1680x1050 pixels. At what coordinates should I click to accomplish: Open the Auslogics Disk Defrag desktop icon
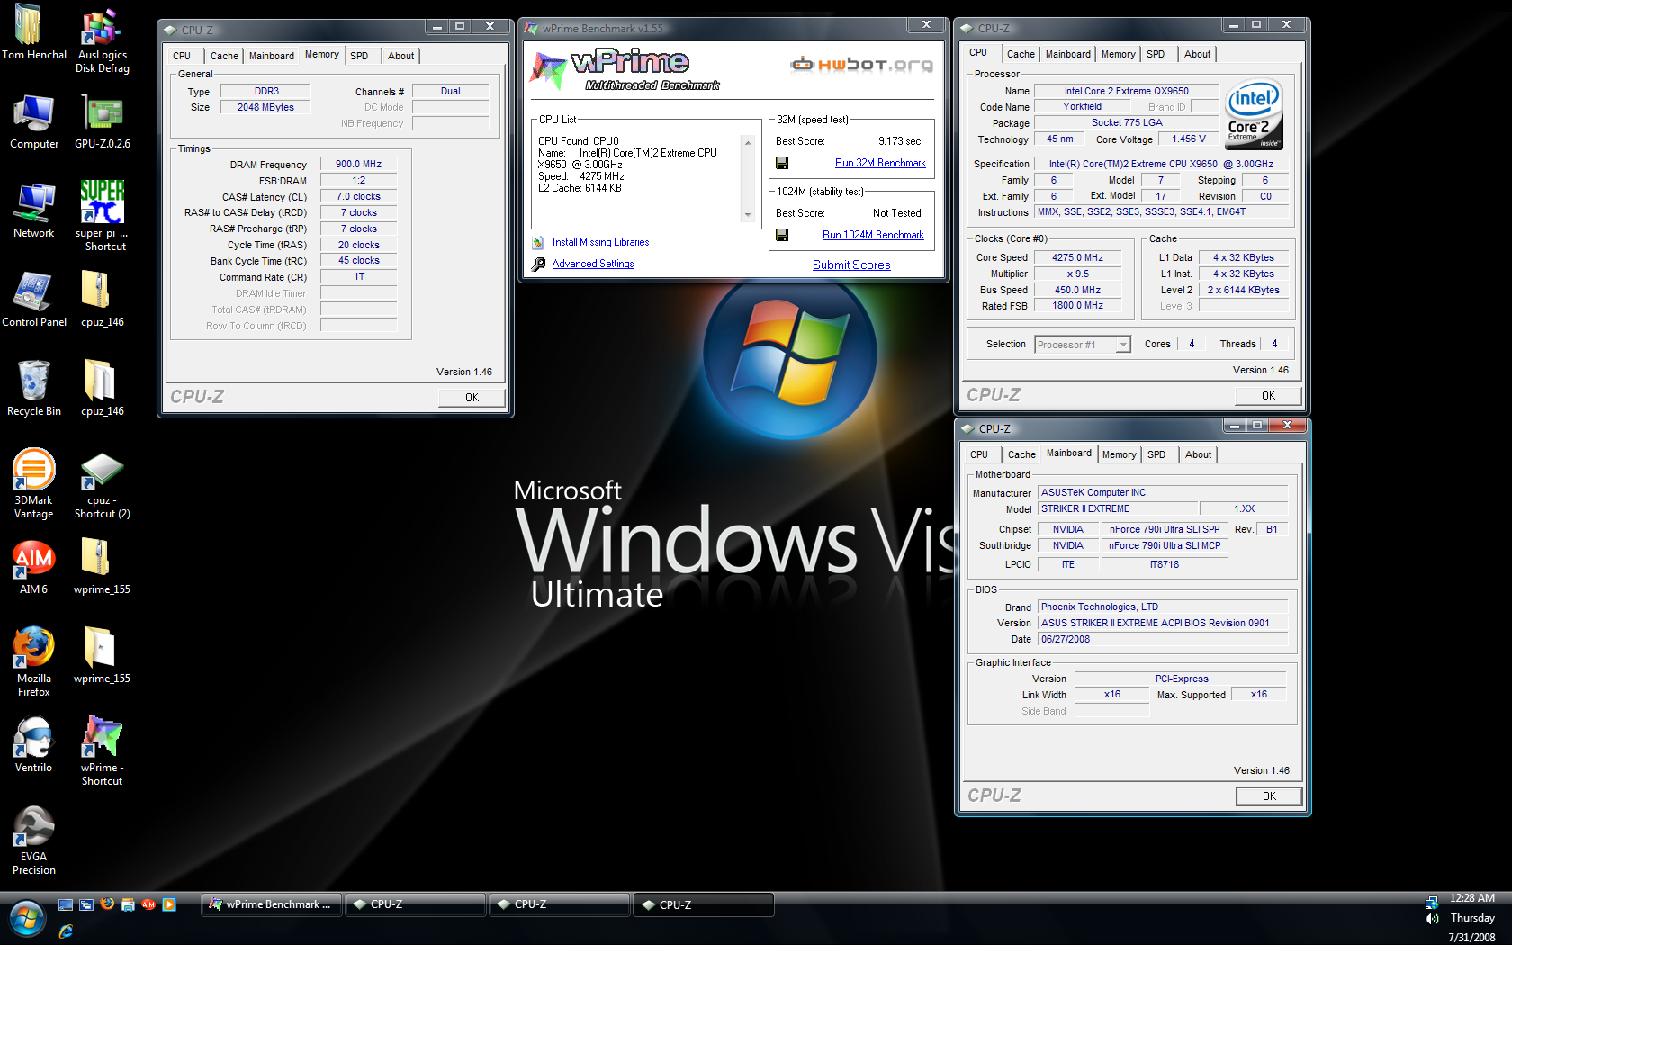(101, 42)
